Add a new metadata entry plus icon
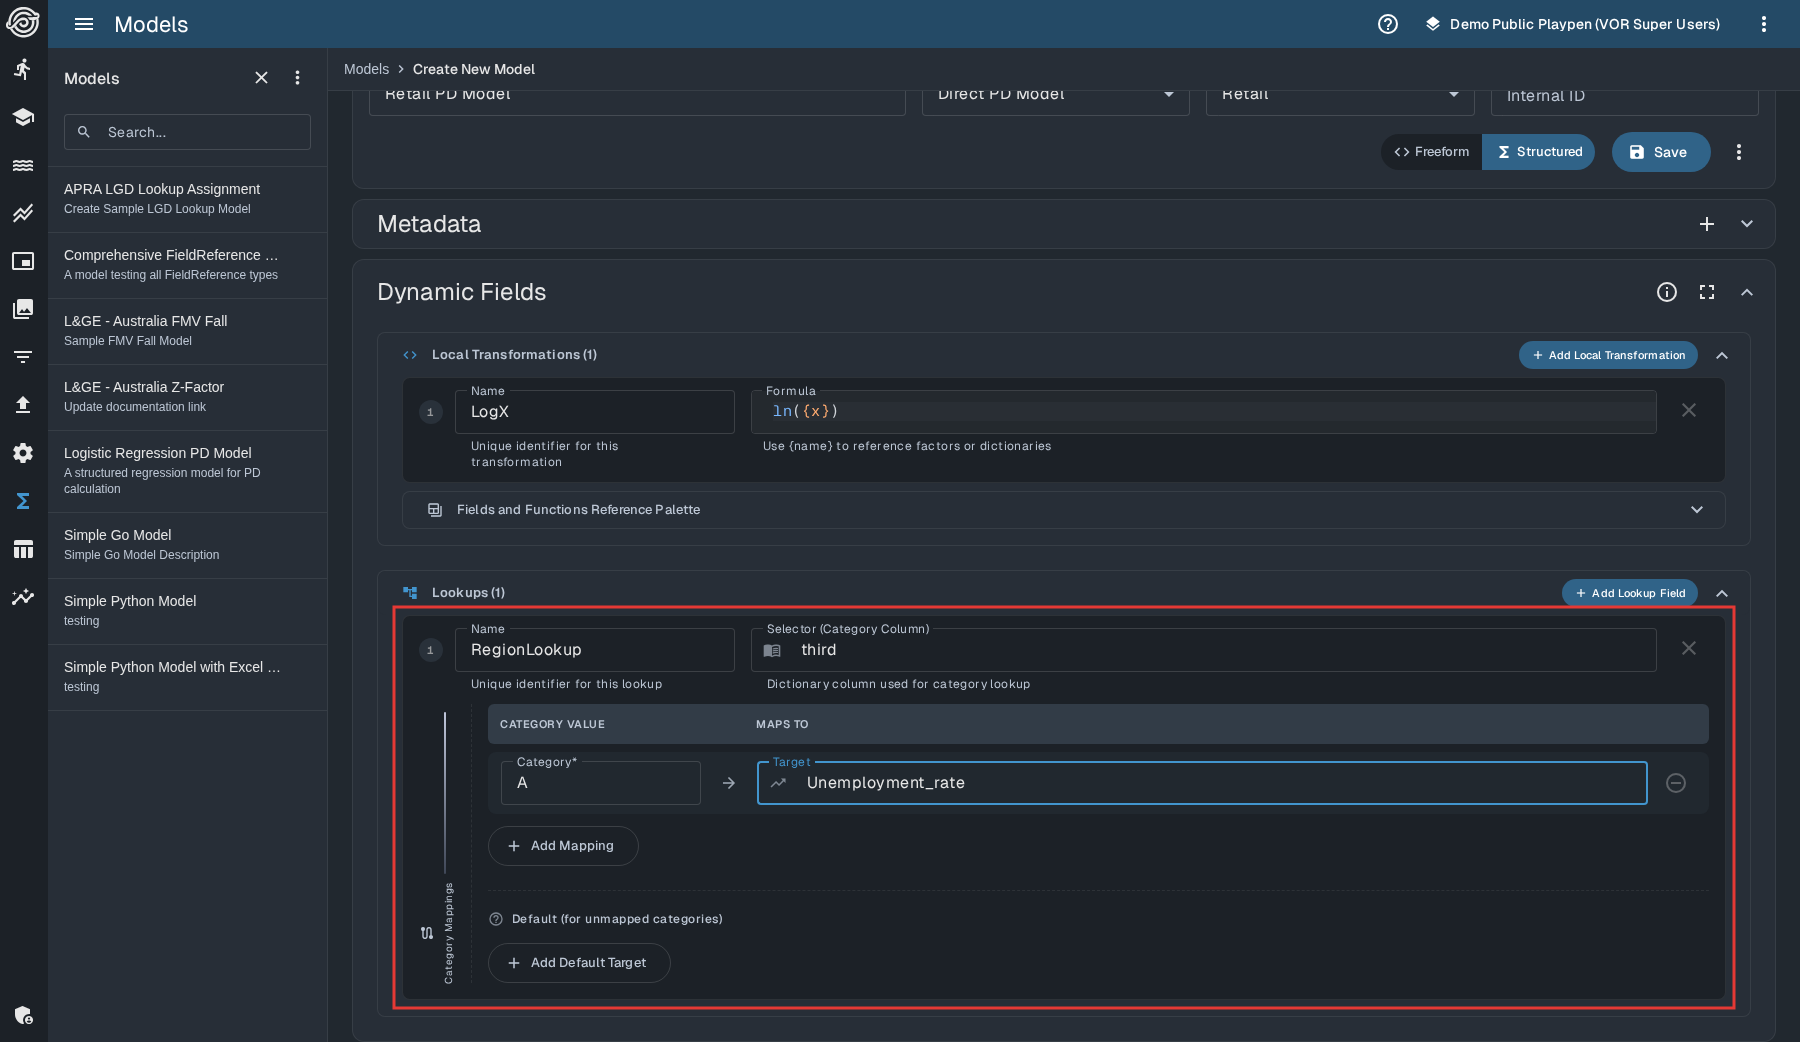 (1707, 224)
